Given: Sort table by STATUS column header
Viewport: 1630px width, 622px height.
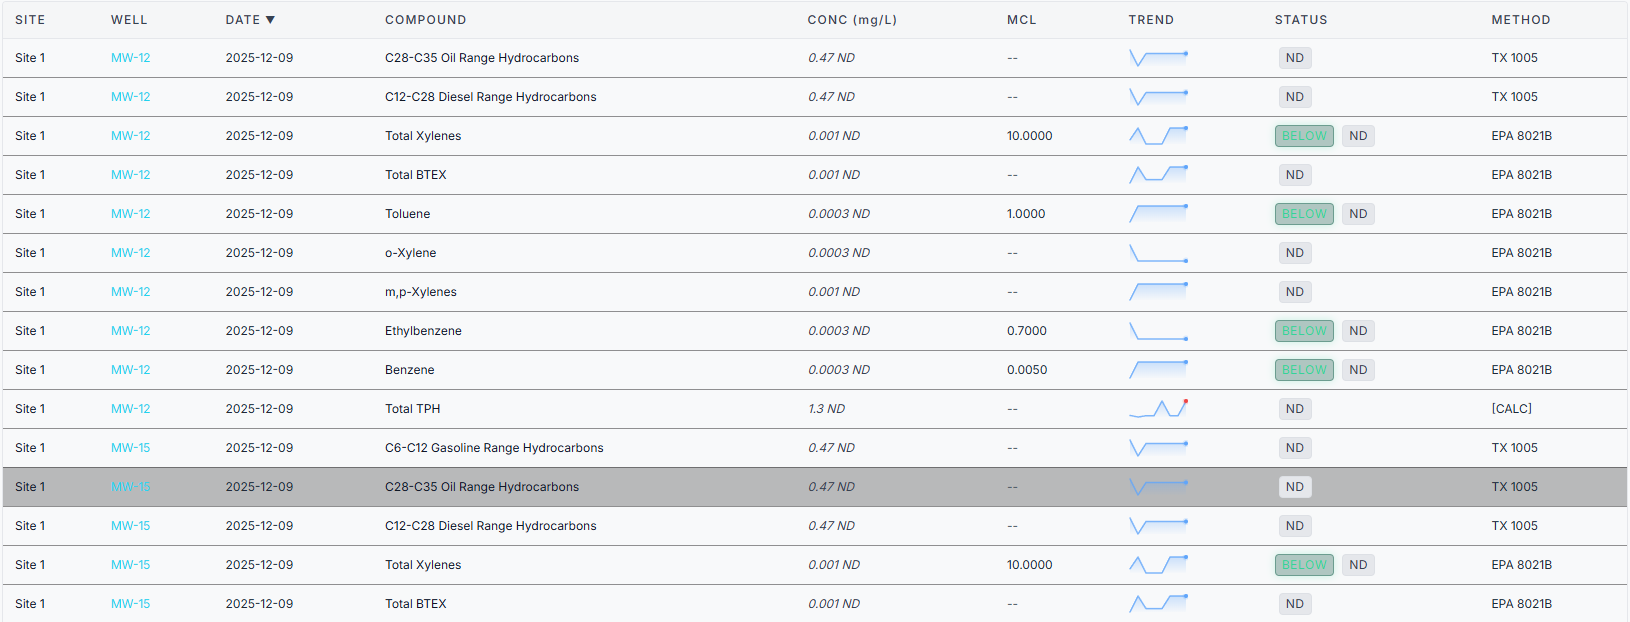Looking at the screenshot, I should 1300,20.
